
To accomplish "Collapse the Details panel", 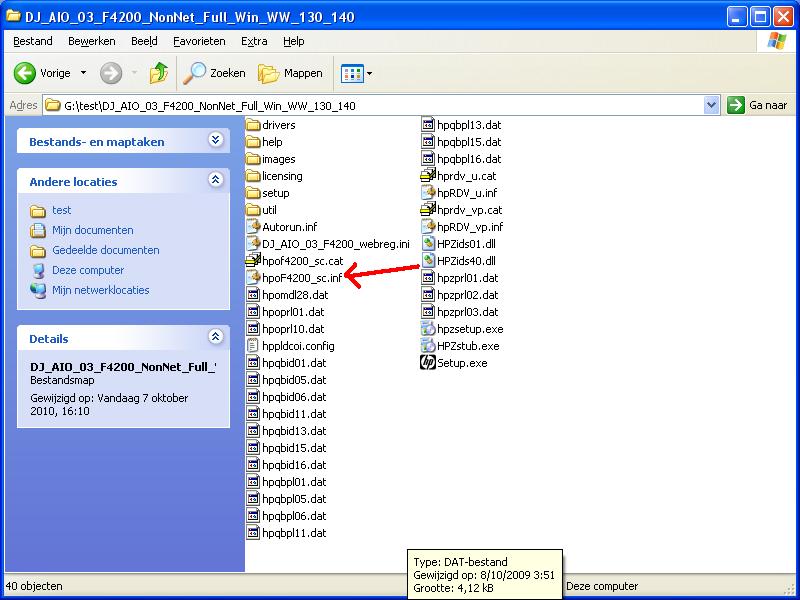I will tap(216, 337).
